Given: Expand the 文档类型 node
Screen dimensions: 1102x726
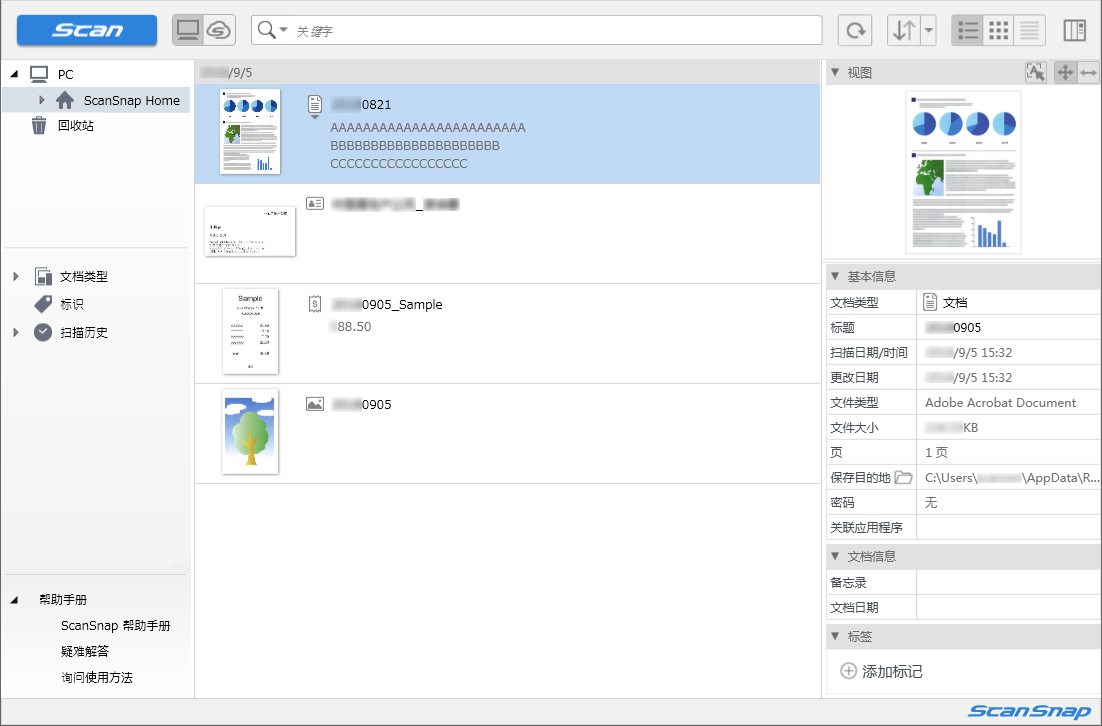Looking at the screenshot, I should tap(15, 276).
